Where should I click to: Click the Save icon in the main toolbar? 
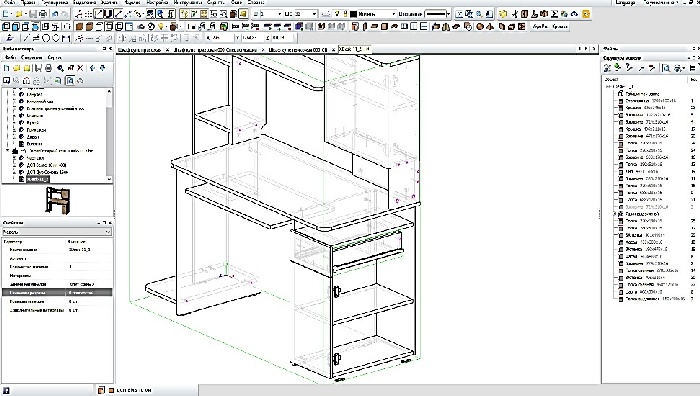[33, 14]
